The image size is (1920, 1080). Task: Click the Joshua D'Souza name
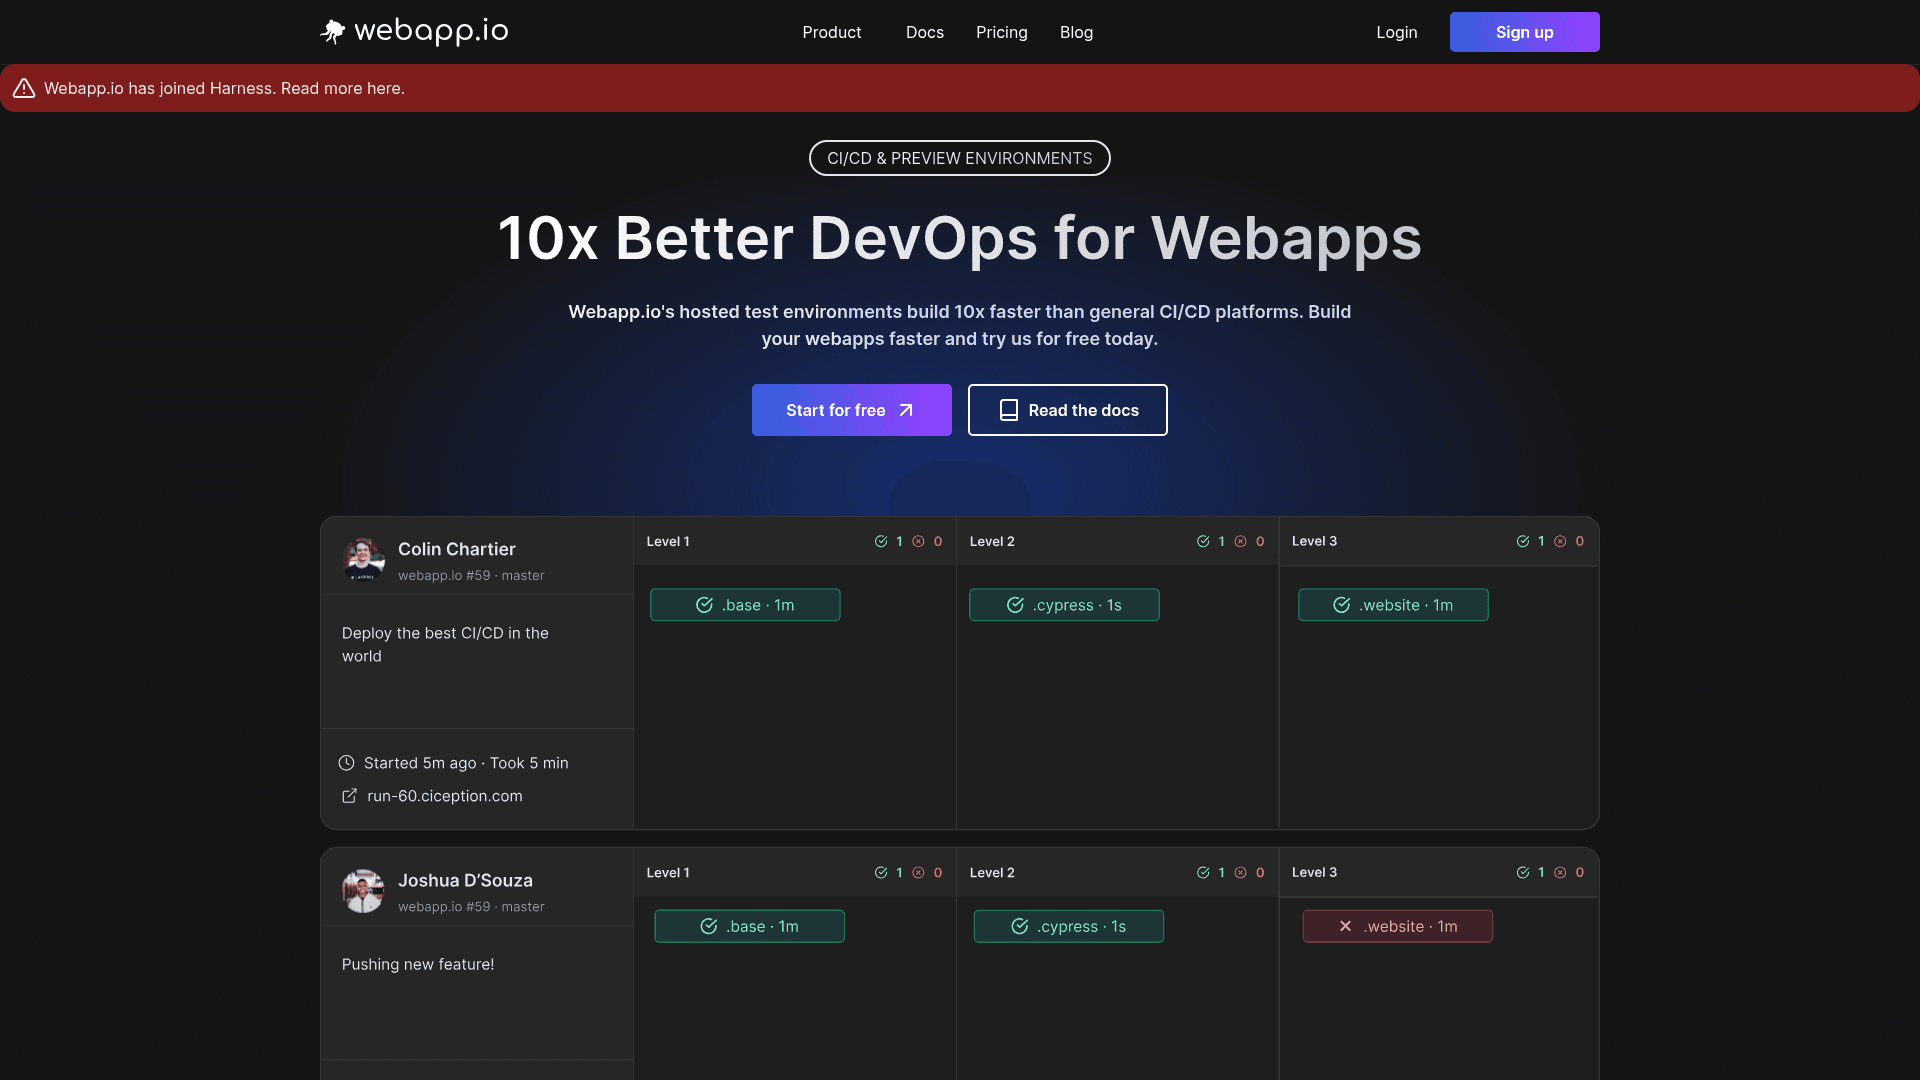pyautogui.click(x=465, y=880)
